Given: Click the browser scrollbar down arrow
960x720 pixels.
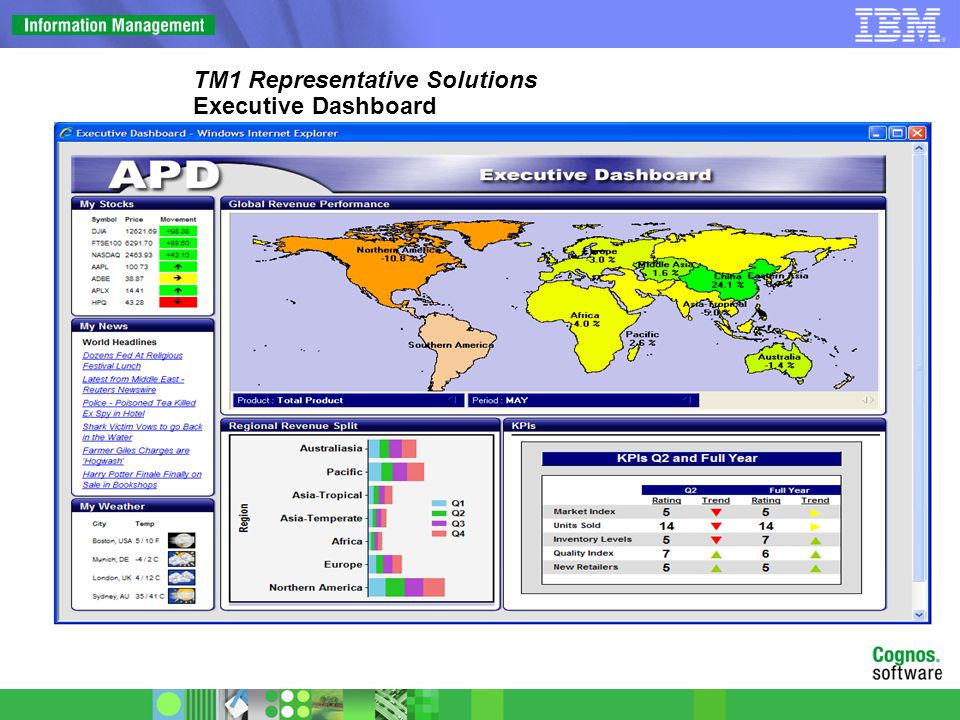Looking at the screenshot, I should [x=918, y=615].
